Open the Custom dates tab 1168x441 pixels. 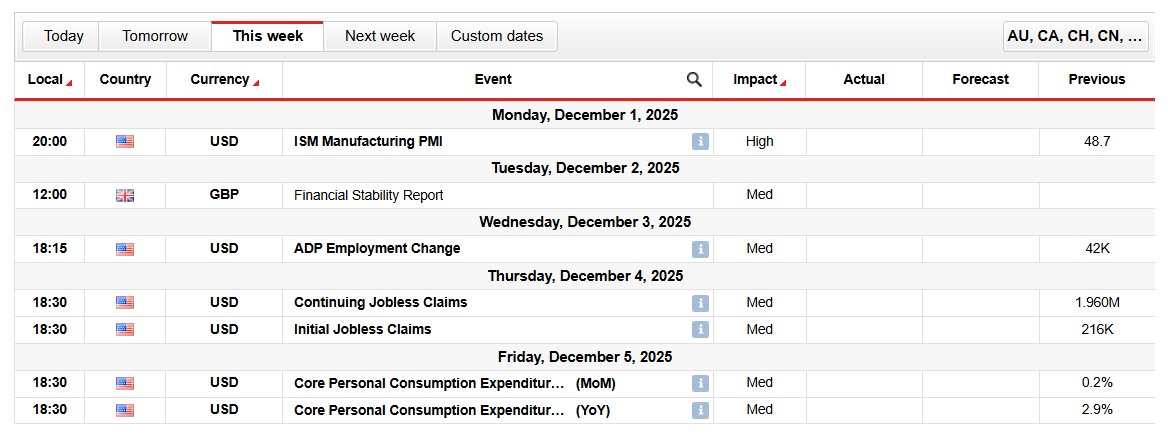click(x=497, y=36)
